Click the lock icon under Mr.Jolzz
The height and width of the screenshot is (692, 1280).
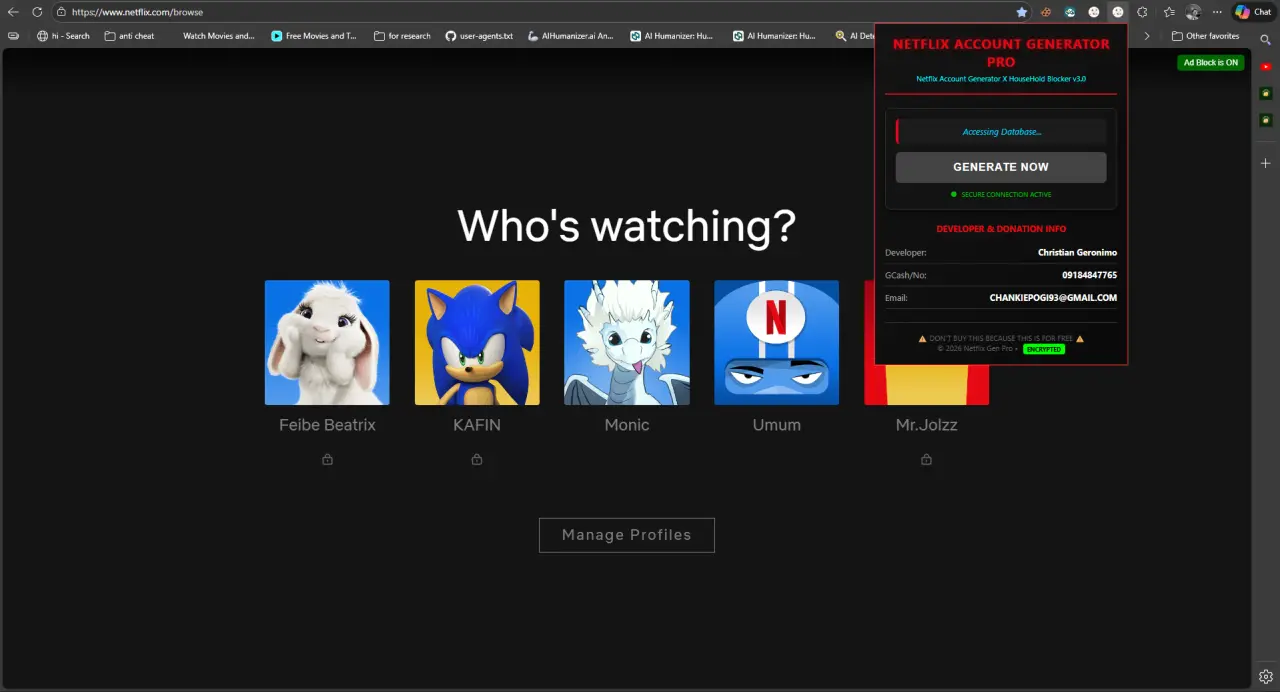[x=926, y=459]
